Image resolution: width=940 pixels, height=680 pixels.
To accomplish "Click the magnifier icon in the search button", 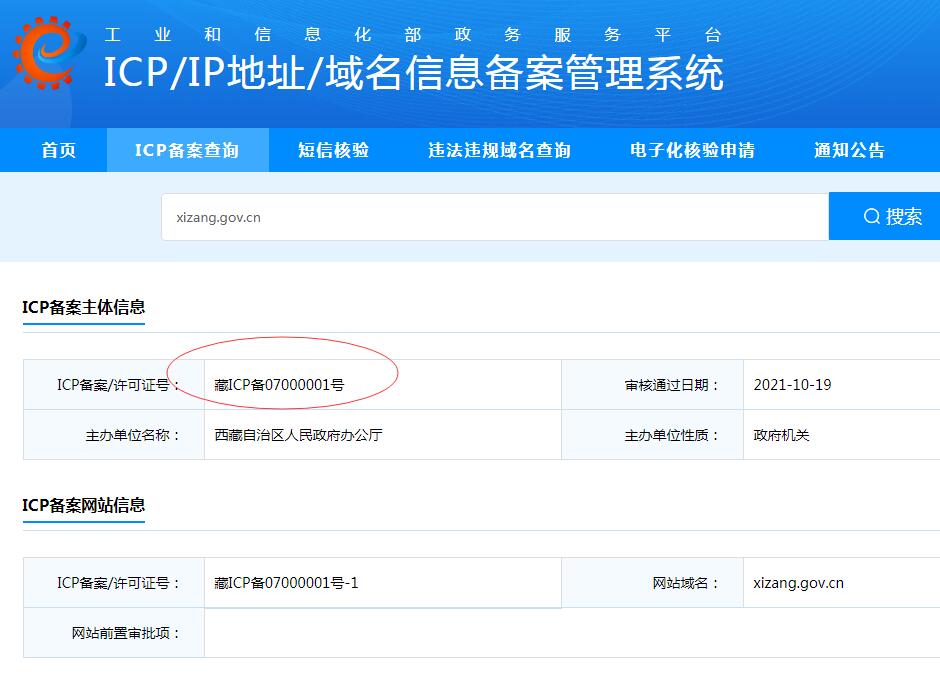I will [x=871, y=216].
